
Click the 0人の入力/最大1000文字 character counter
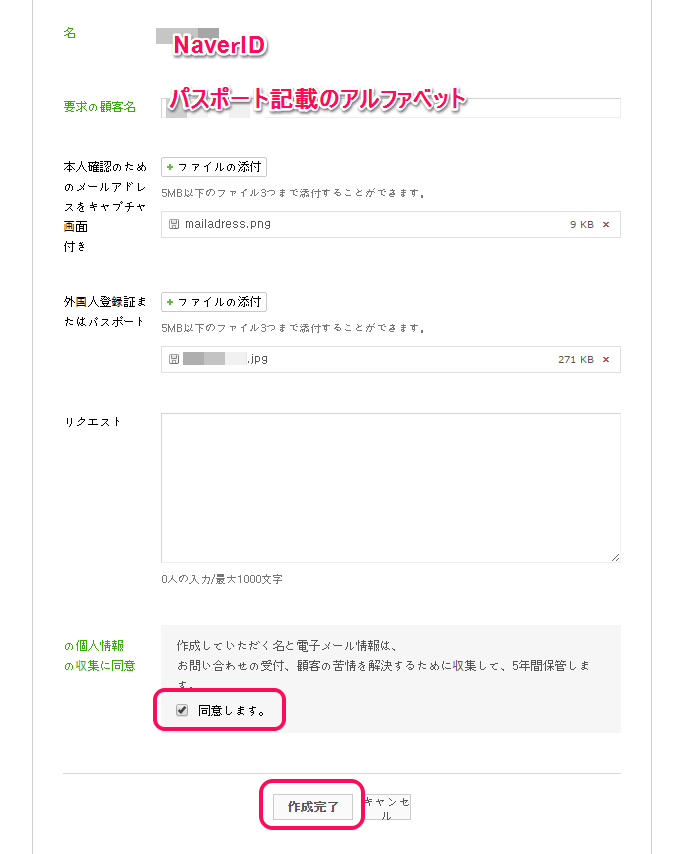pyautogui.click(x=222, y=579)
